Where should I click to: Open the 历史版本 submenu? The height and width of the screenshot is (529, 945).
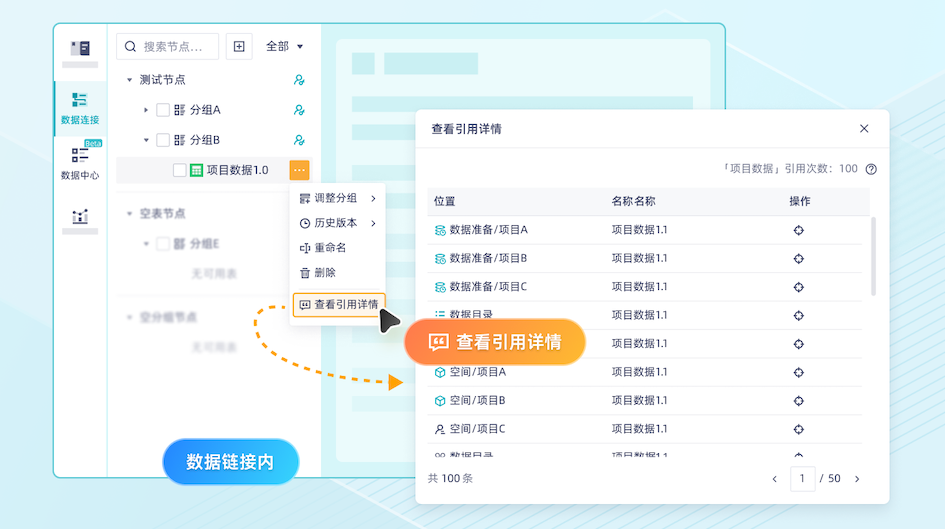pyautogui.click(x=338, y=223)
